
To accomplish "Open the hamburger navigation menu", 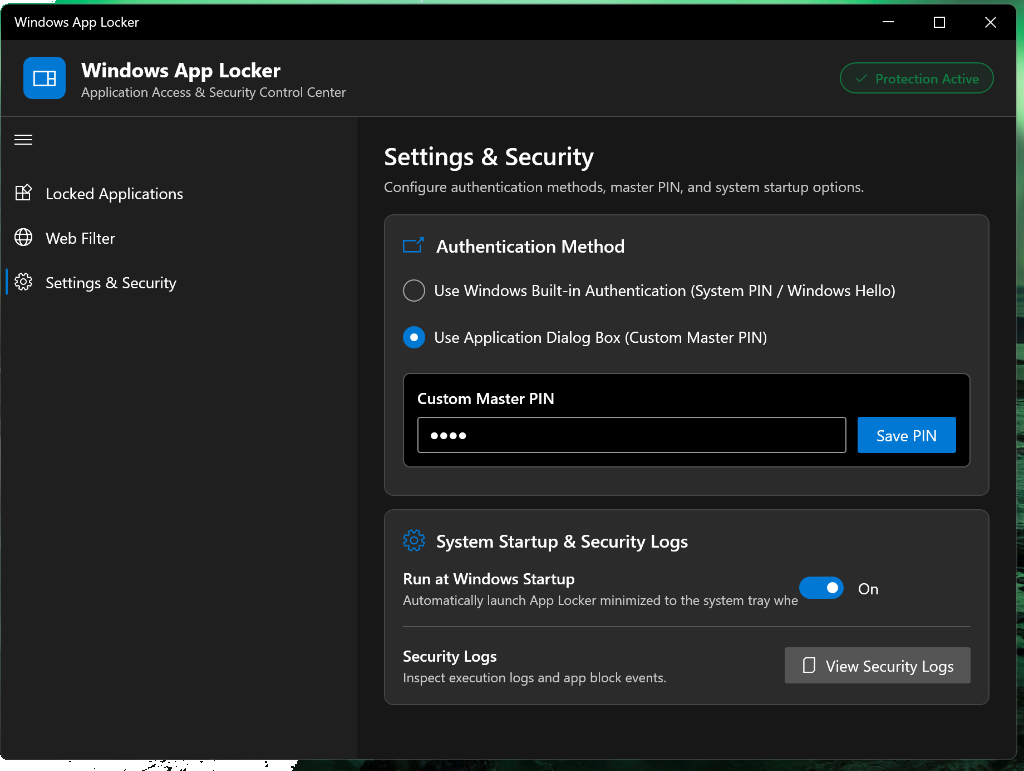I will click(24, 140).
